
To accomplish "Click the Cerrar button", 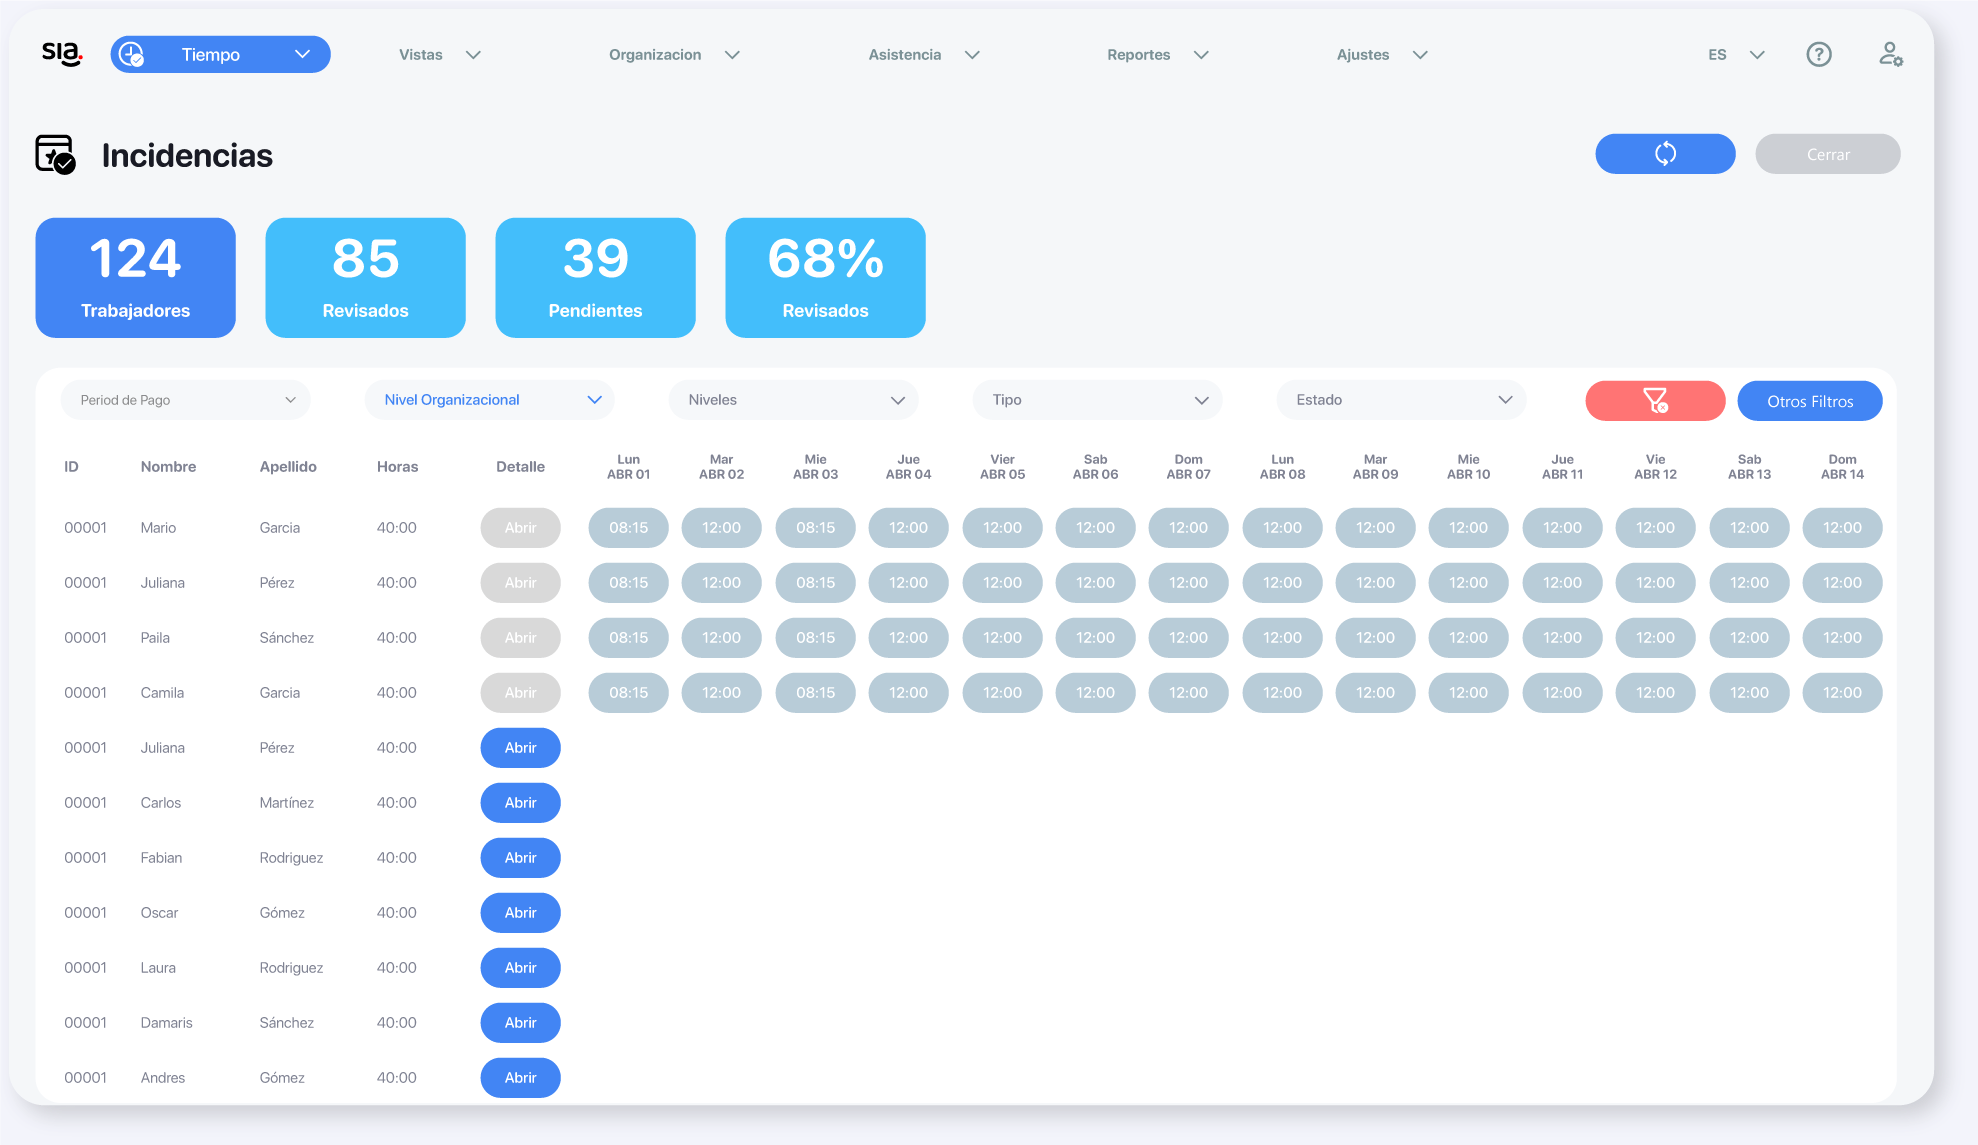I will coord(1827,154).
